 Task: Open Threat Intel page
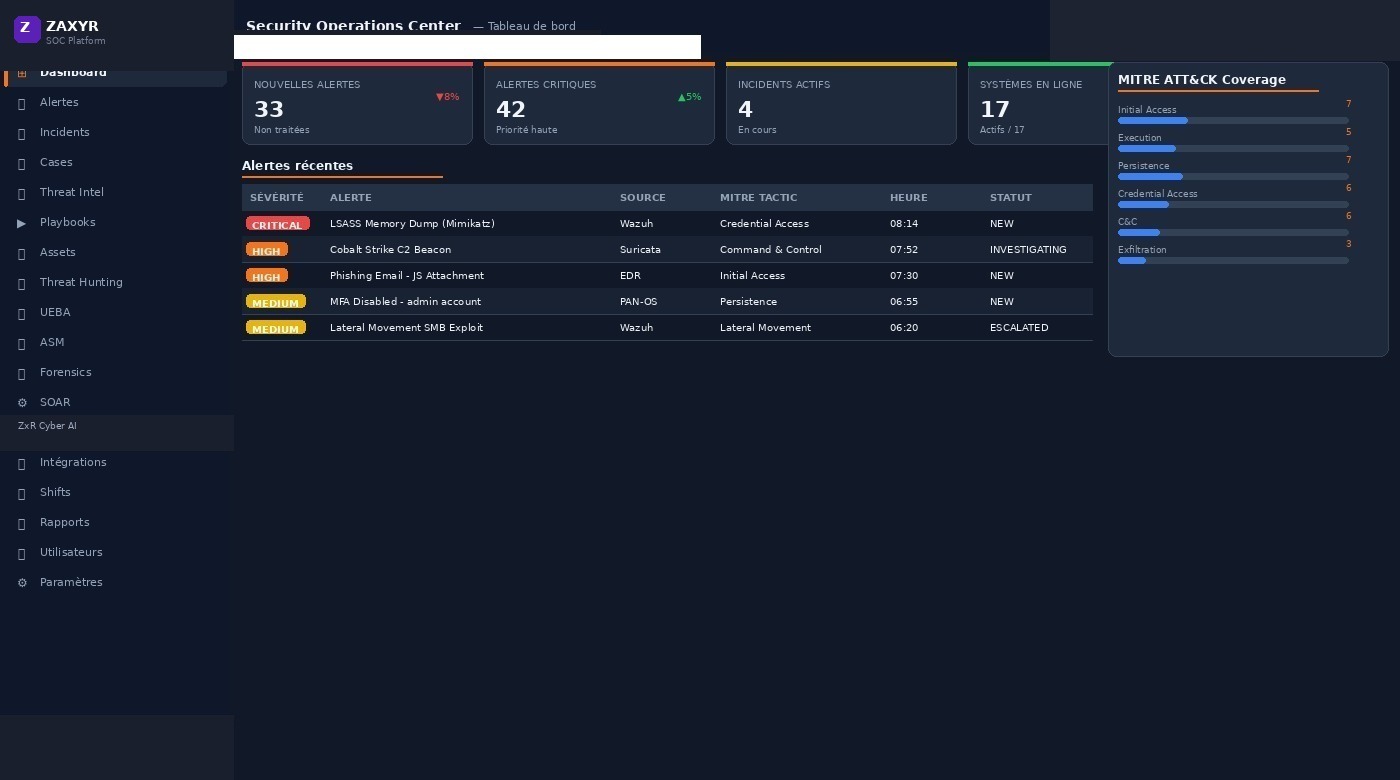72,192
